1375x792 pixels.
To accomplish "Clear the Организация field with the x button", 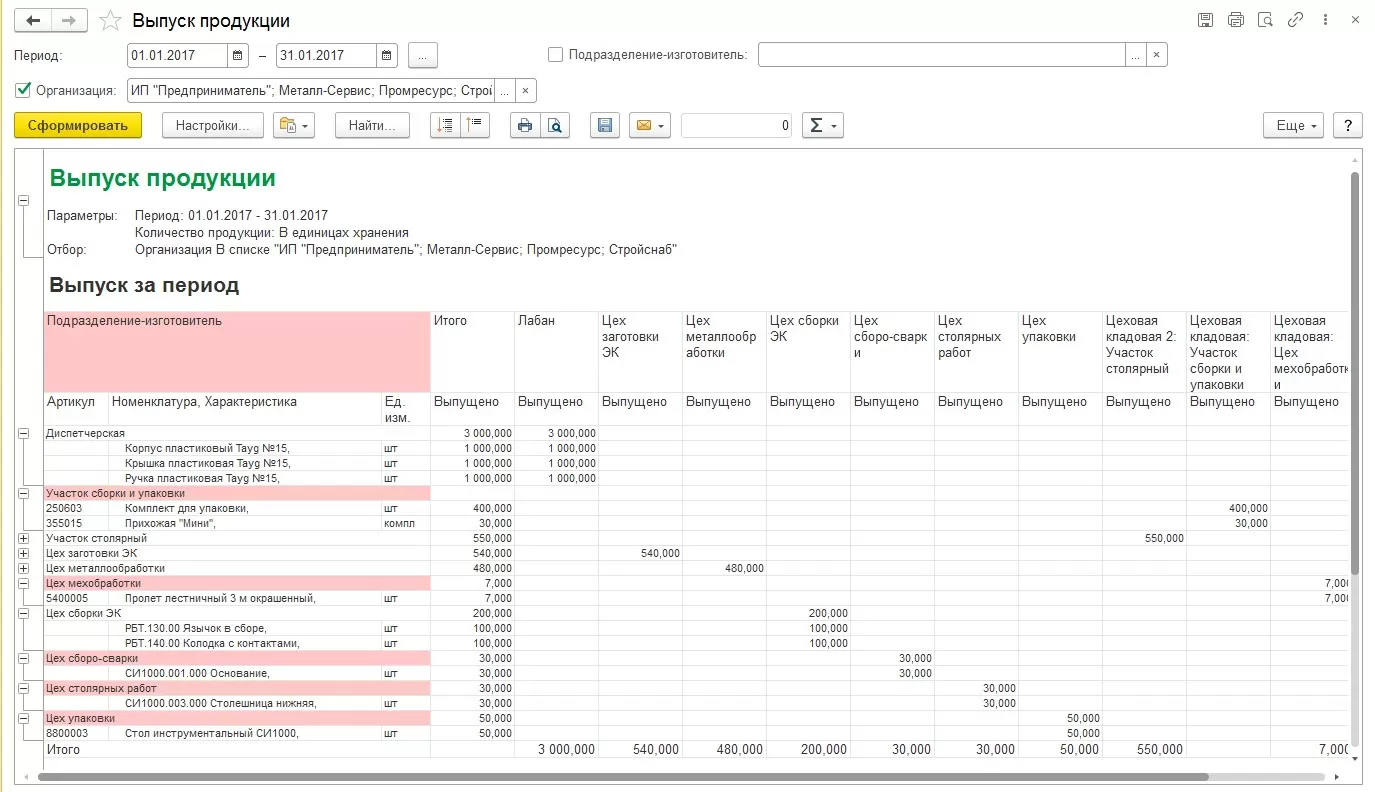I will (526, 91).
